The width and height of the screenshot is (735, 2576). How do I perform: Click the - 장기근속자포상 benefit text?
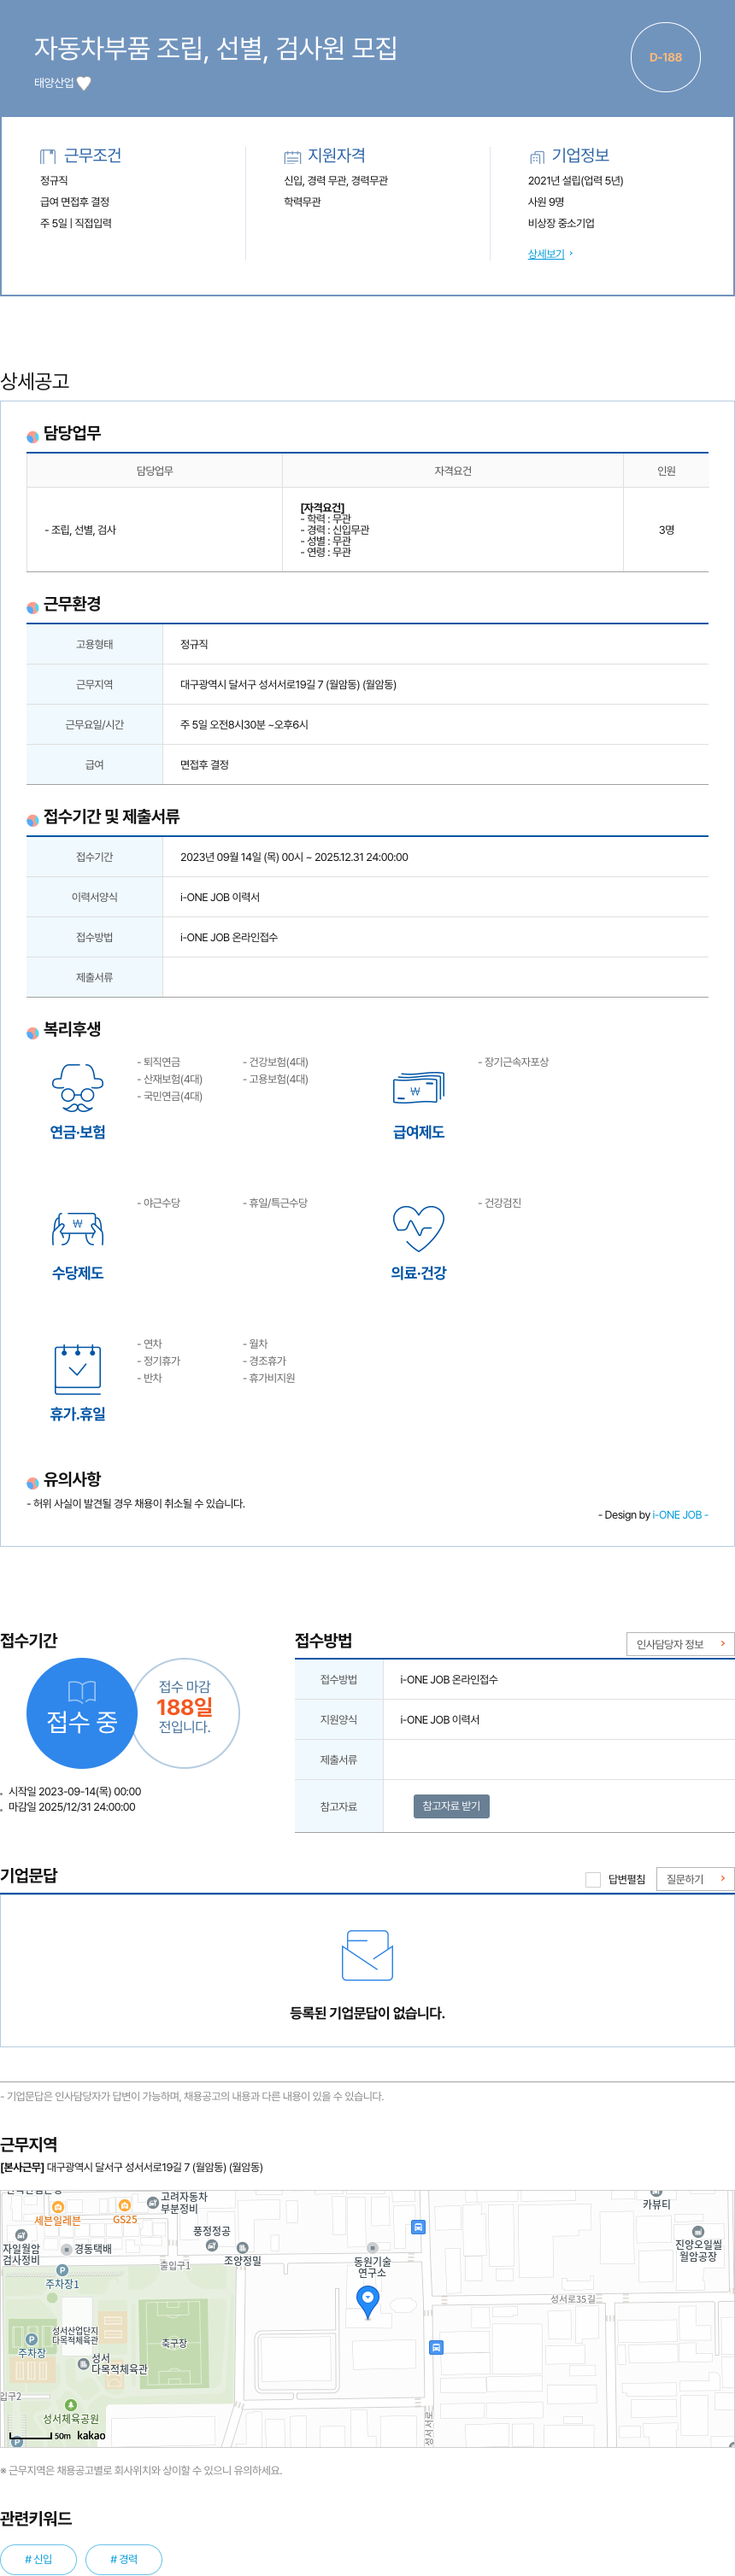coord(513,1062)
